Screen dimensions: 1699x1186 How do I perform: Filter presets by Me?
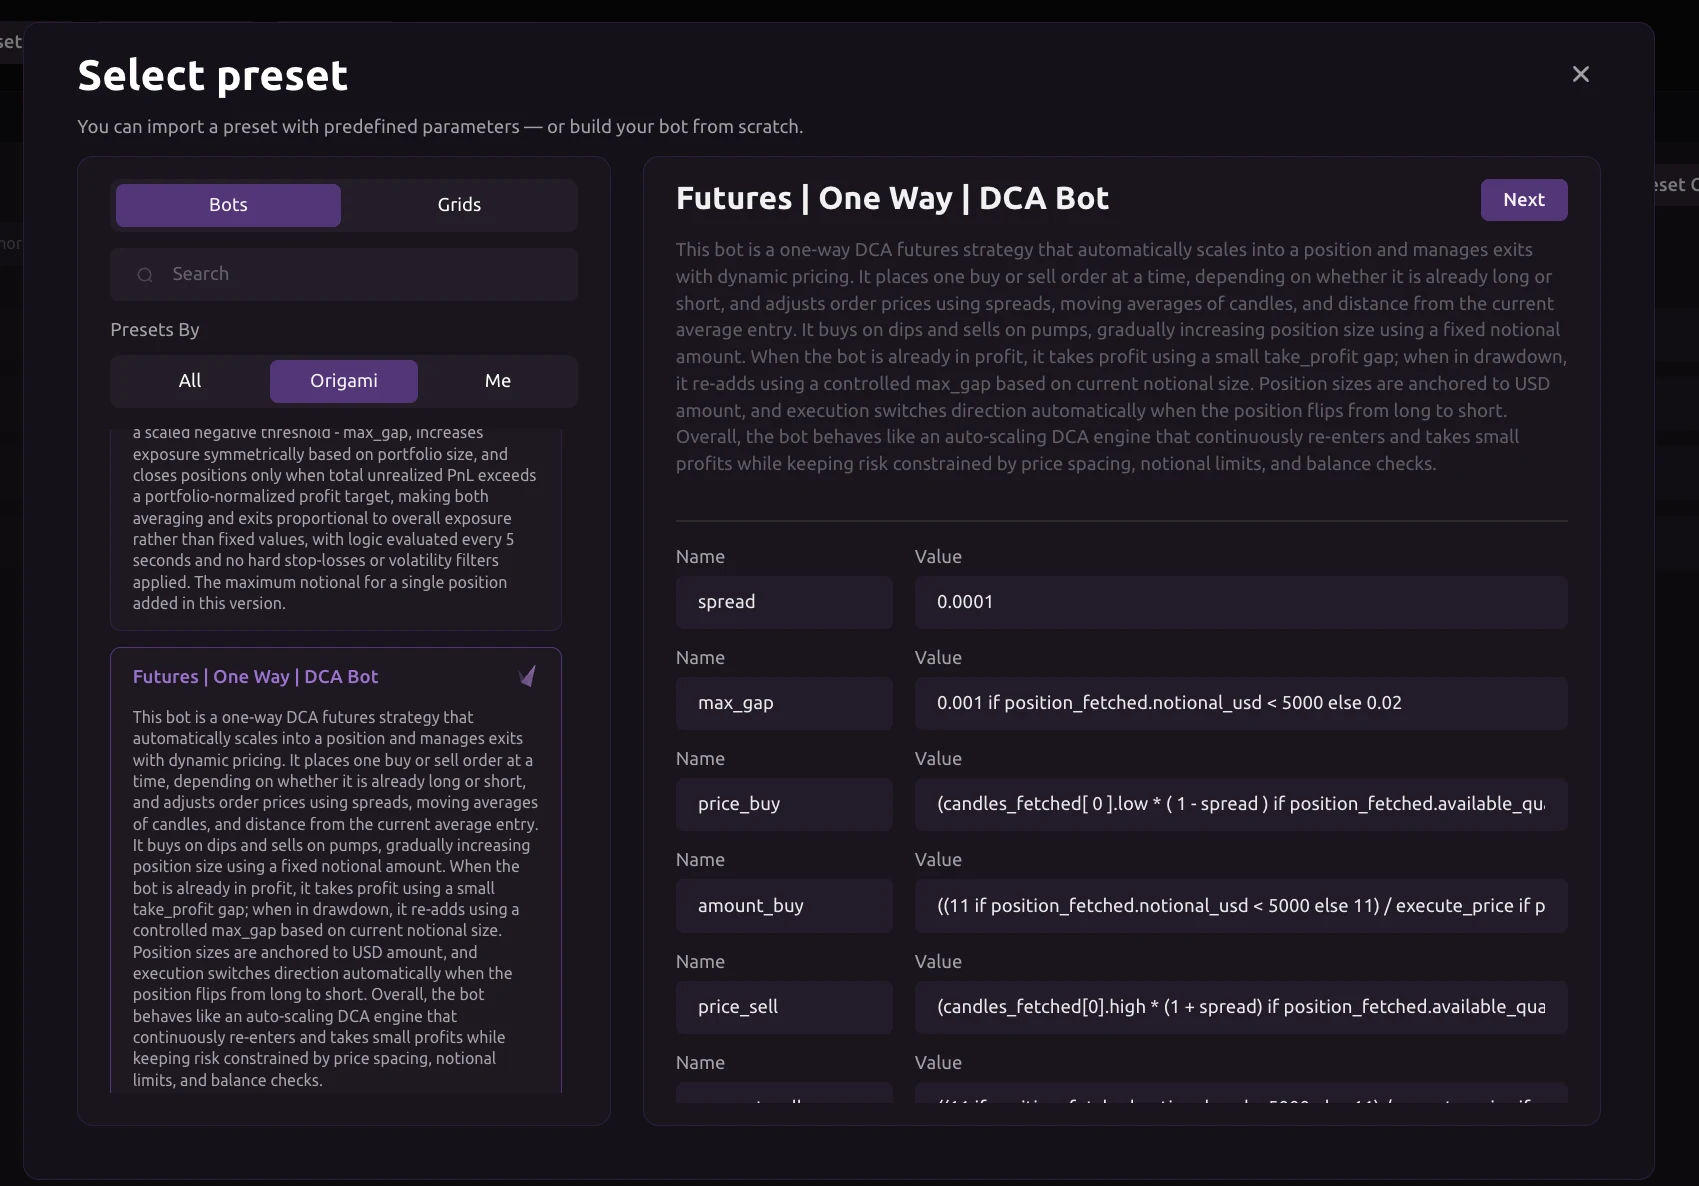coord(498,381)
